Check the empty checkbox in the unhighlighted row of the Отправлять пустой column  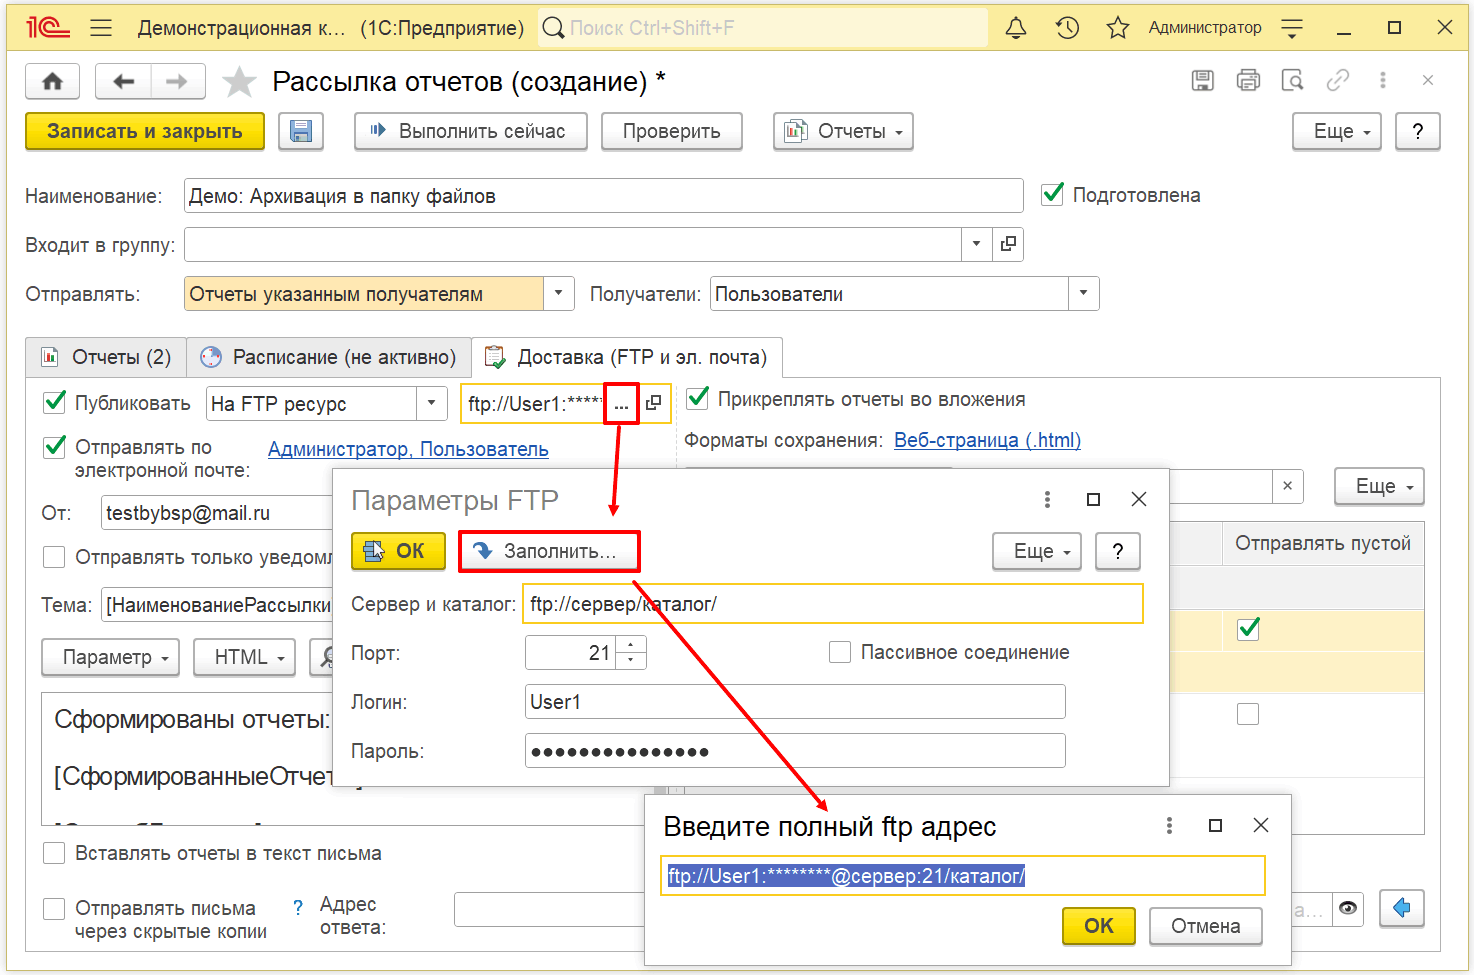[x=1248, y=714]
